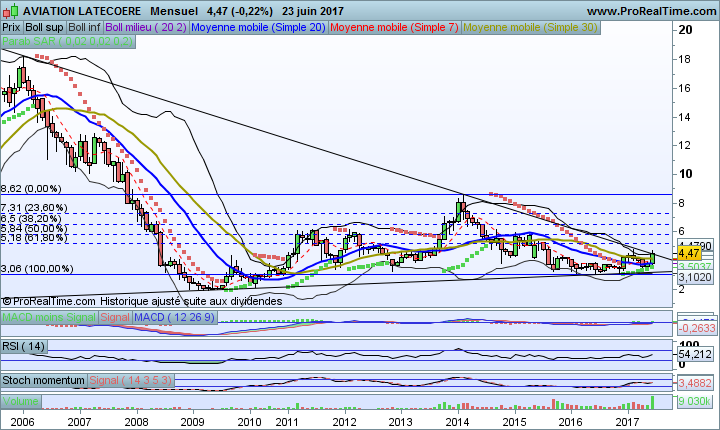
Task: Click the 2012 year label on time axis
Action: coord(345,422)
